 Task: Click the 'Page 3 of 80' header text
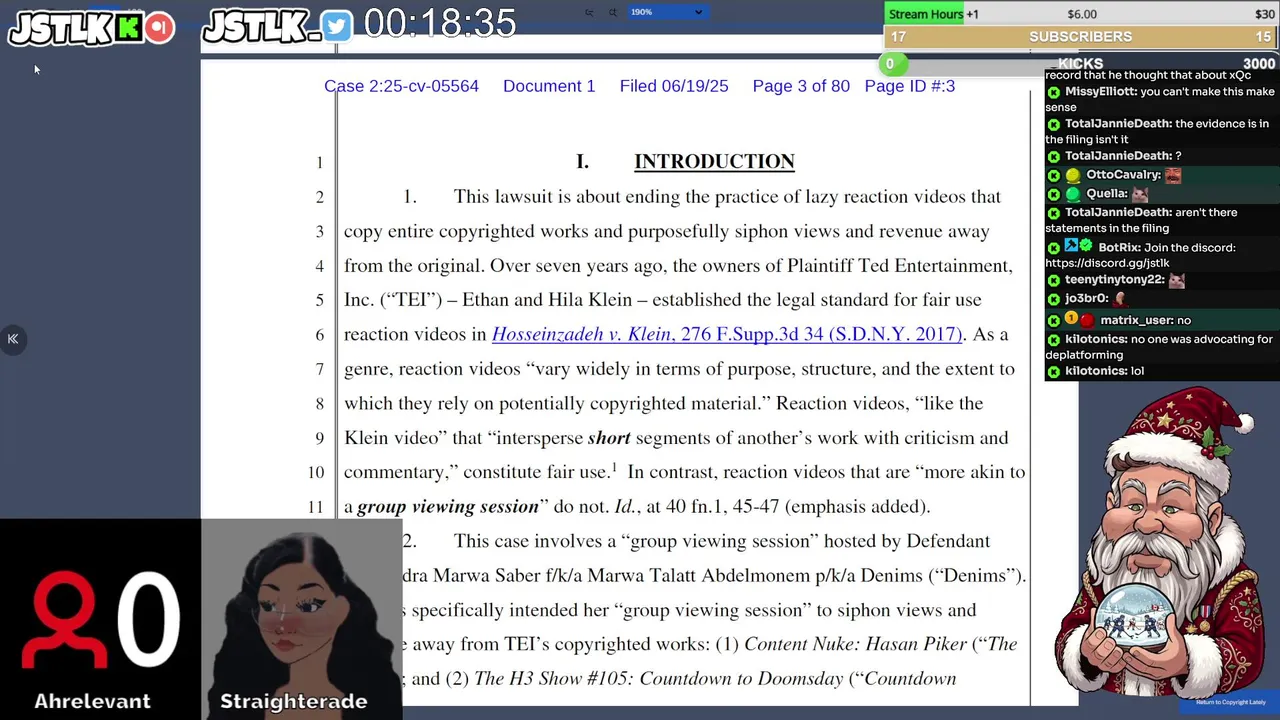pyautogui.click(x=801, y=86)
